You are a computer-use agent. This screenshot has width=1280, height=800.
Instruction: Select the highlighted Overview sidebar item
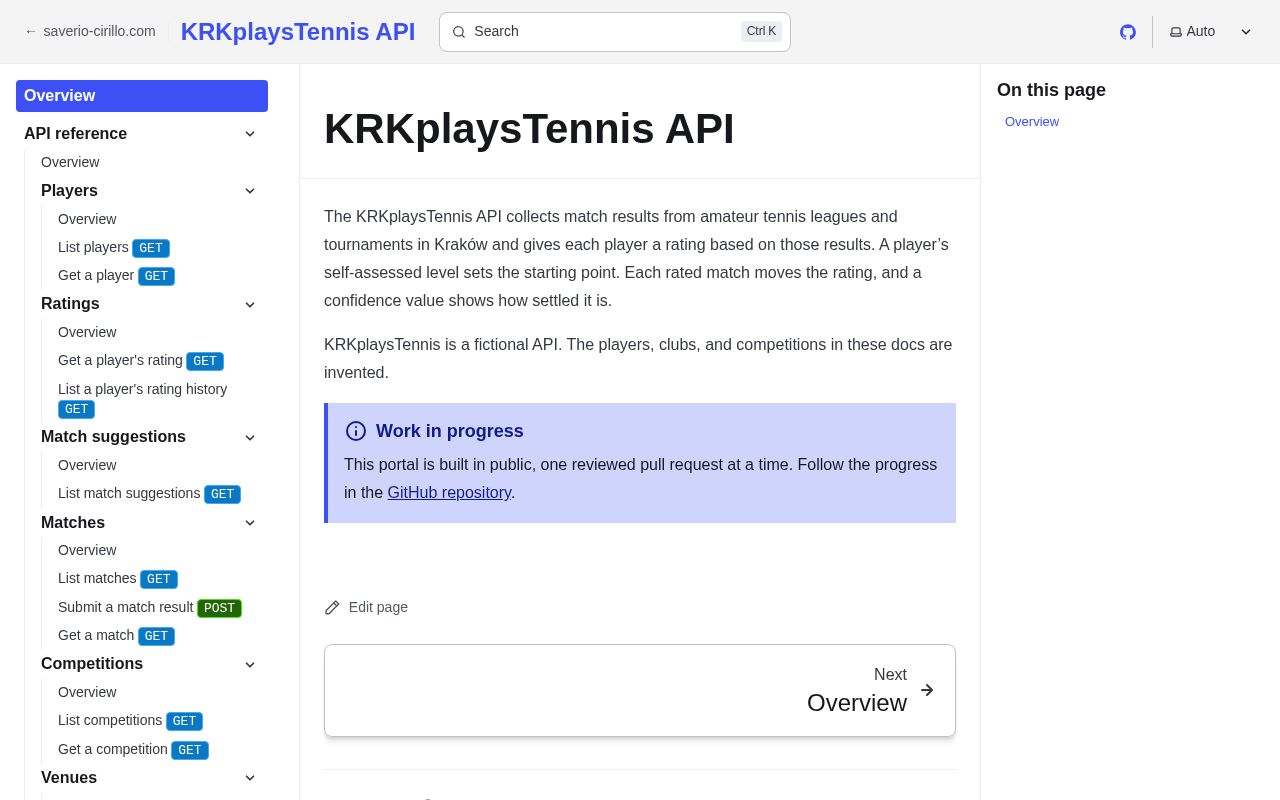(x=142, y=96)
